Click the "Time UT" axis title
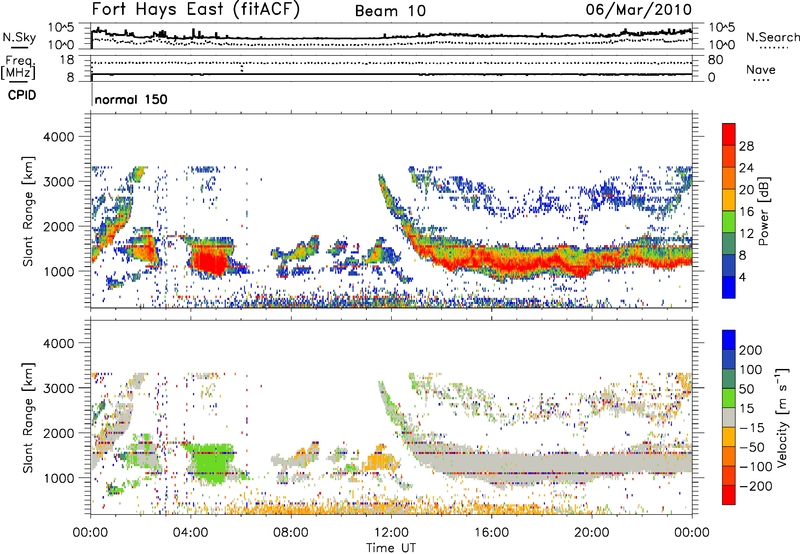The image size is (800, 554). click(391, 548)
